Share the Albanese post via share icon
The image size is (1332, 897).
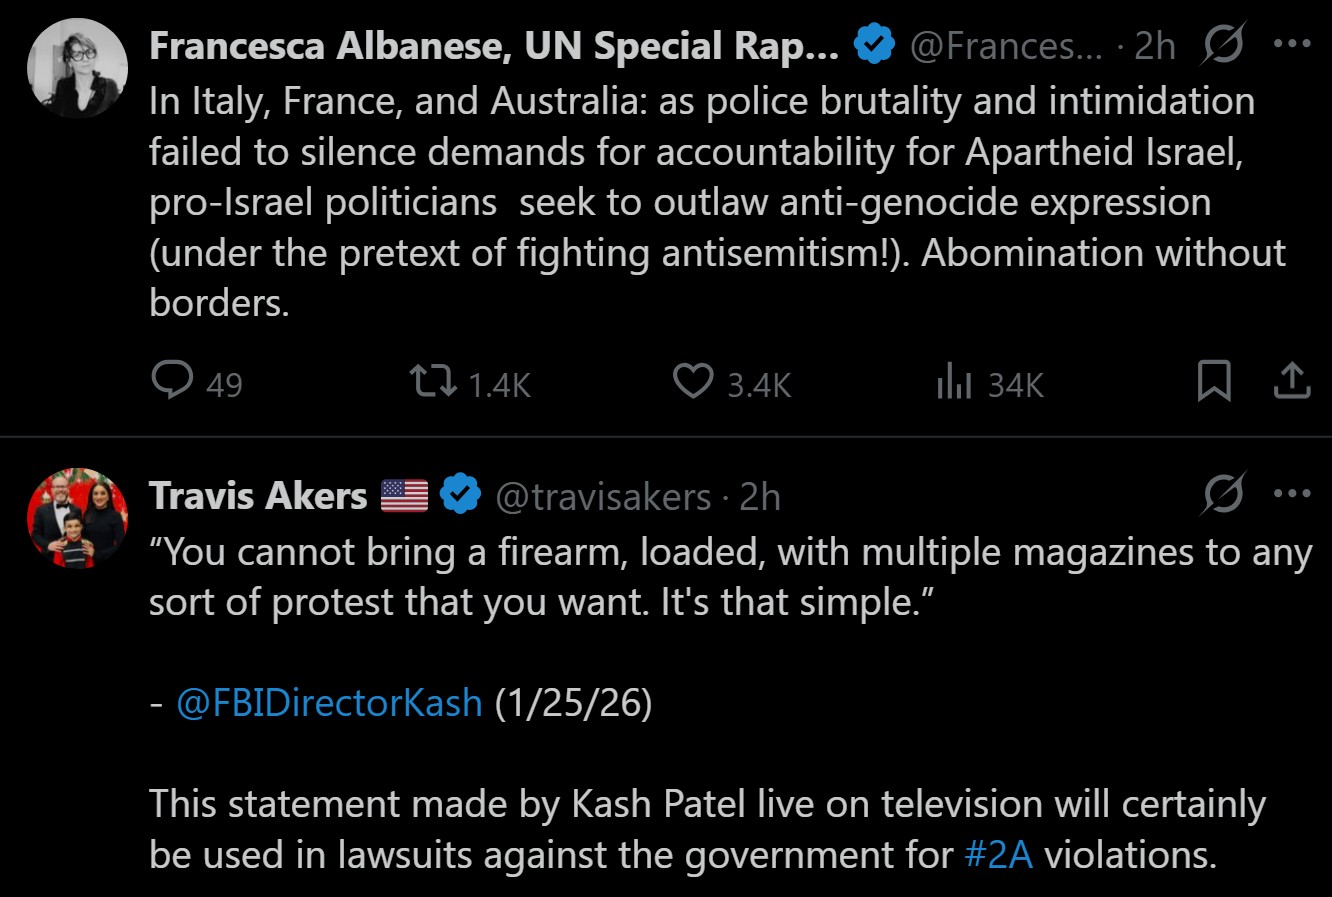[x=1291, y=382]
